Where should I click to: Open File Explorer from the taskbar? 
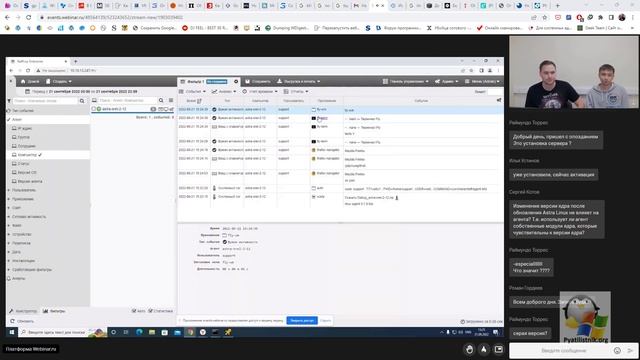[152, 332]
